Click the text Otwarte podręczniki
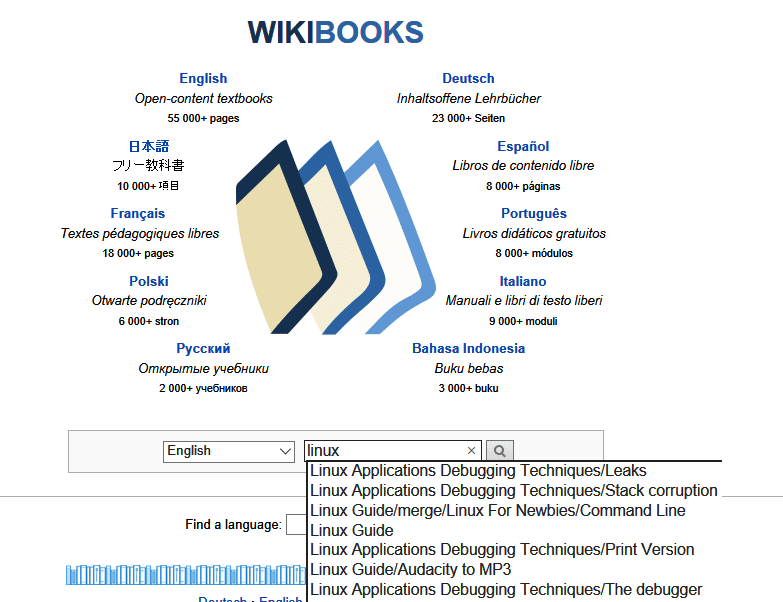The height and width of the screenshot is (602, 783). coord(149,301)
